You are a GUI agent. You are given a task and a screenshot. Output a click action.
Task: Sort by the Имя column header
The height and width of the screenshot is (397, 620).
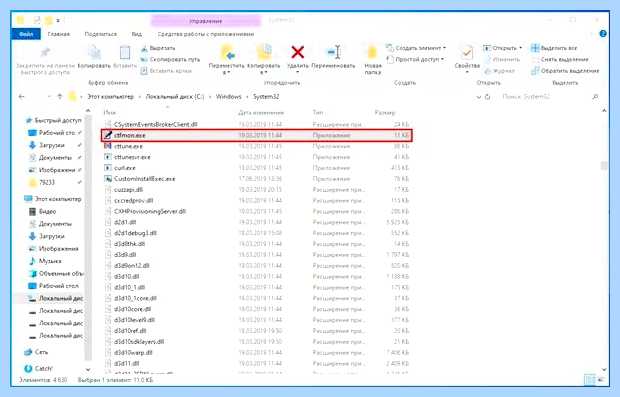[x=110, y=113]
